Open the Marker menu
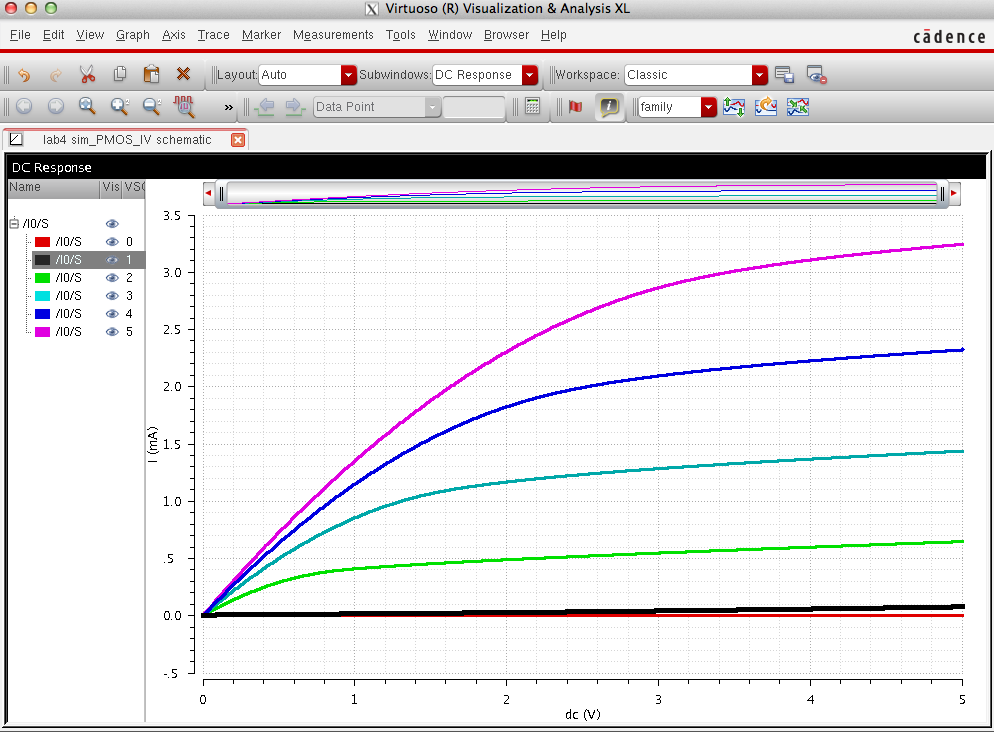This screenshot has height=732, width=994. 261,35
